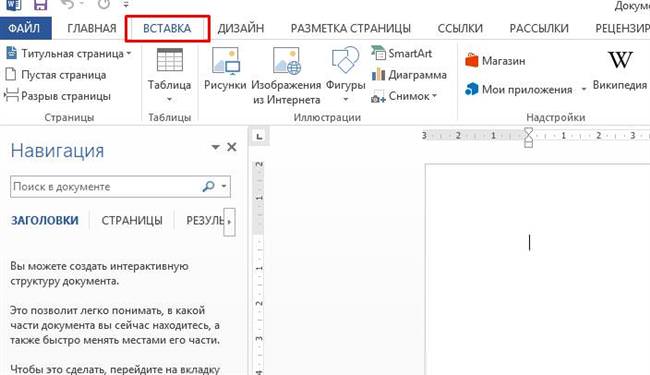The image size is (650, 375).
Task: Insert a Пустая страница
Action: [x=56, y=75]
